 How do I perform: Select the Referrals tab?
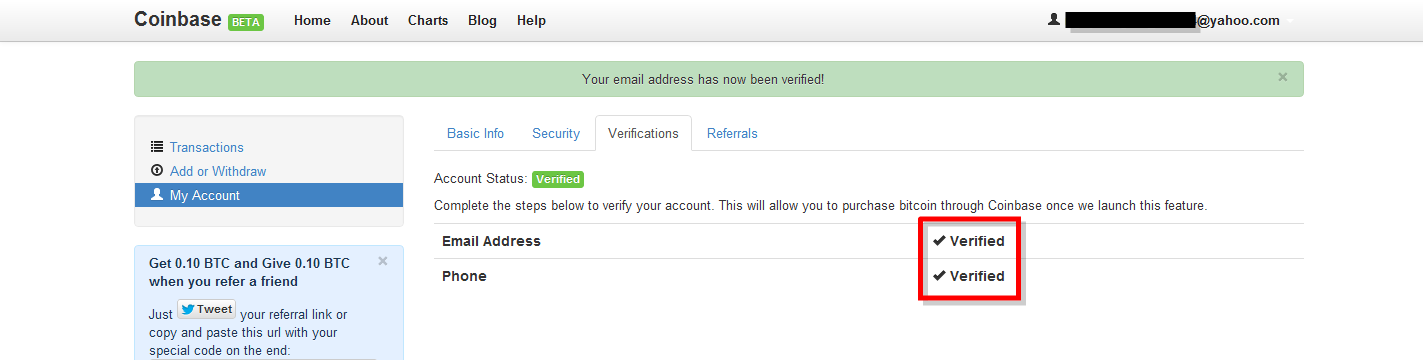732,133
